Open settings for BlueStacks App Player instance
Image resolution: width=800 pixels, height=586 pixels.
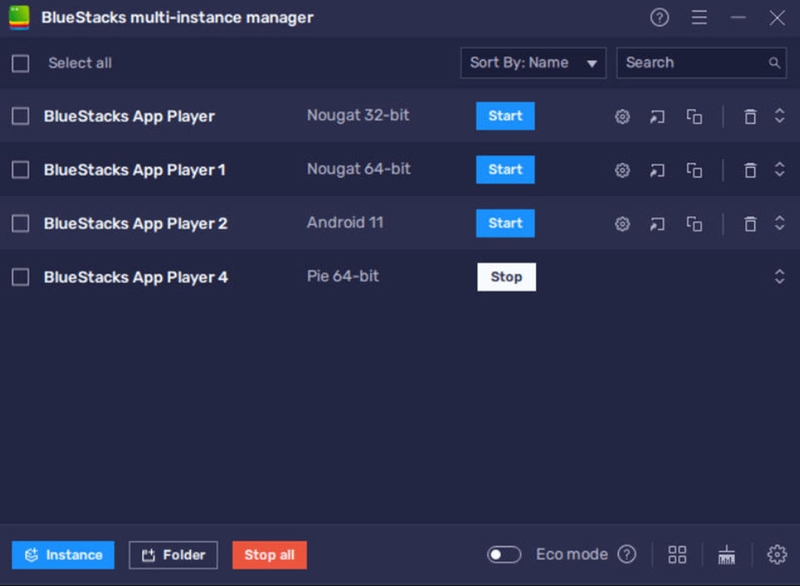pyautogui.click(x=622, y=117)
